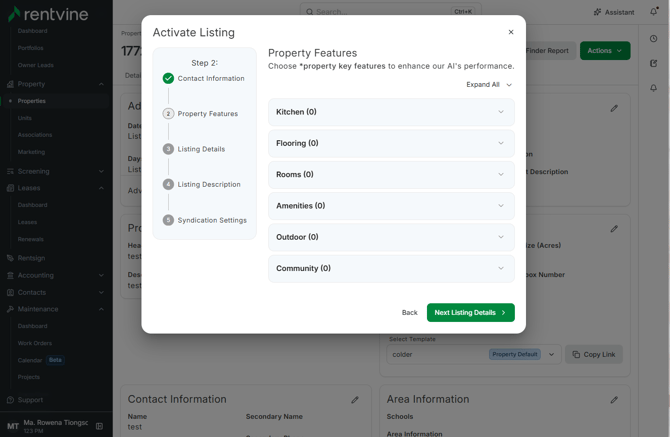Select the Contact Information completed step
The image size is (670, 437).
pos(203,78)
